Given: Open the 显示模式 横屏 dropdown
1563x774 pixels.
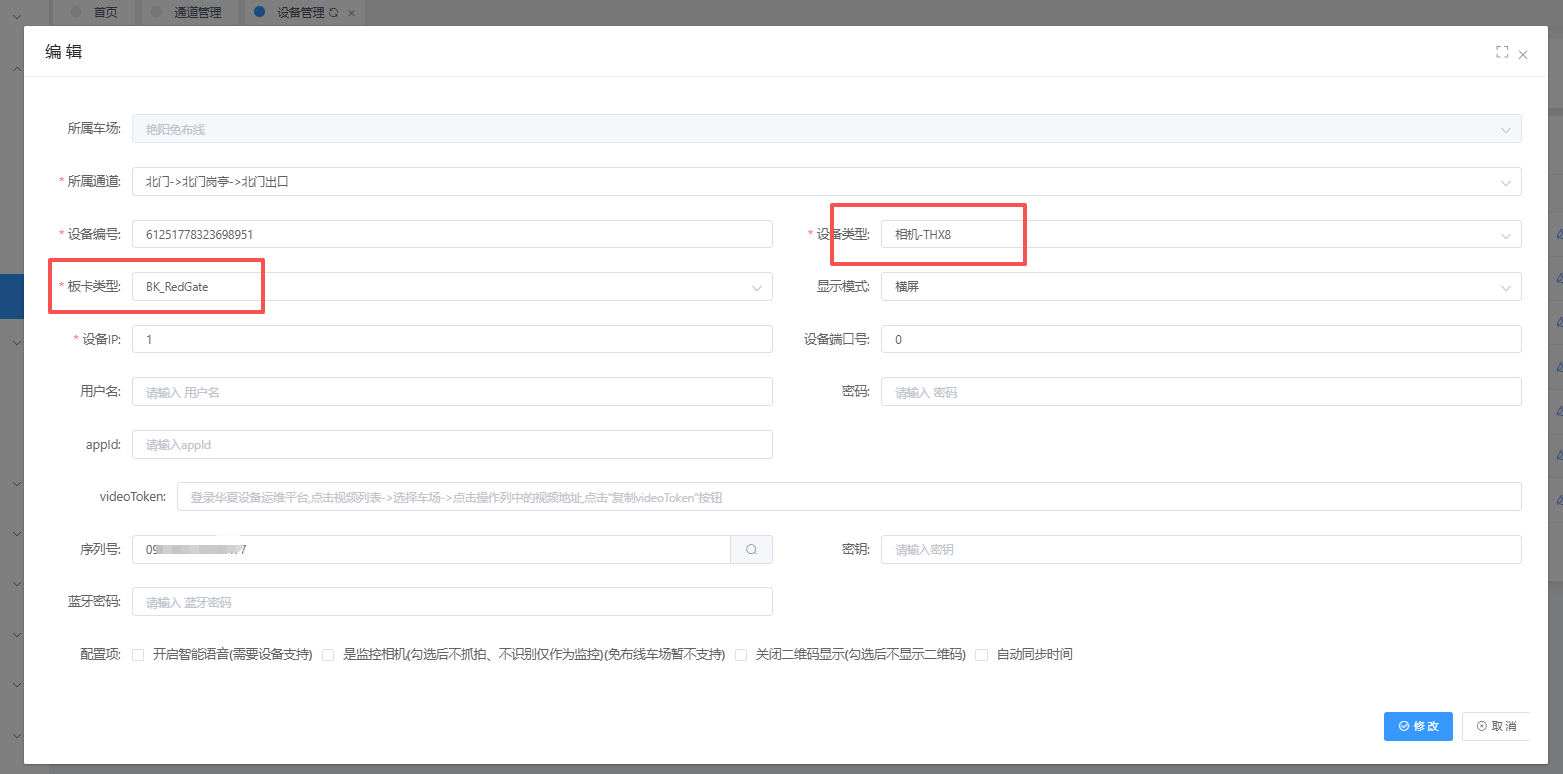Looking at the screenshot, I should [1201, 287].
